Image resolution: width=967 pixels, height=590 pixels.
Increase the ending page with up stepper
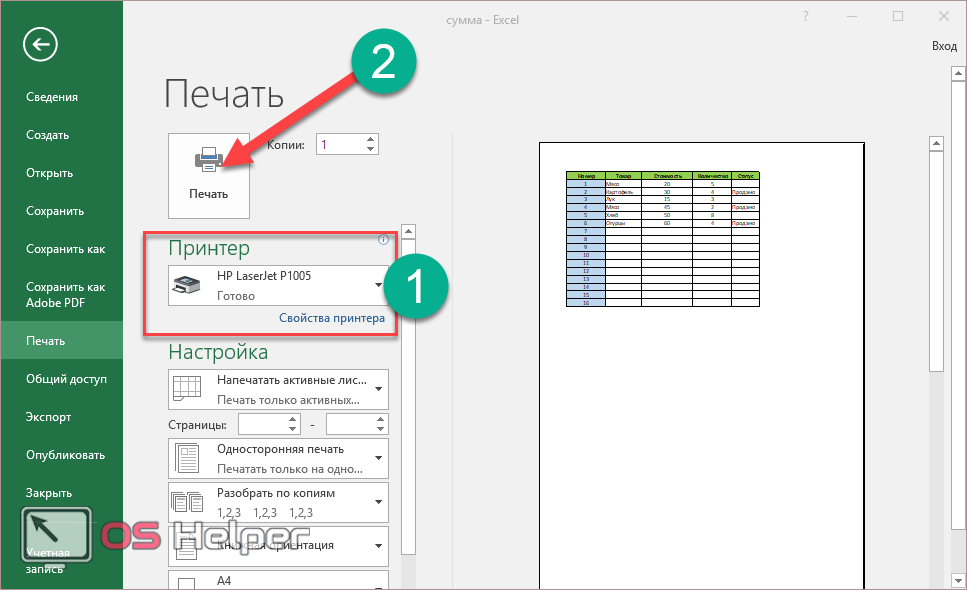point(381,419)
